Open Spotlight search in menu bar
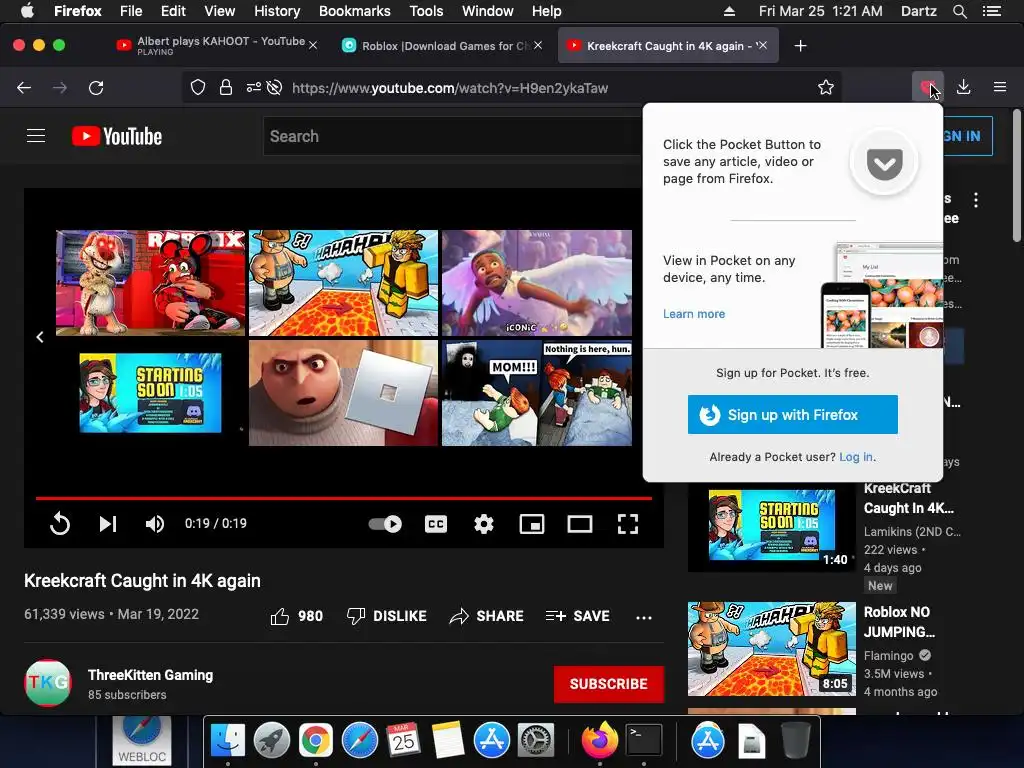The width and height of the screenshot is (1024, 768). tap(959, 11)
